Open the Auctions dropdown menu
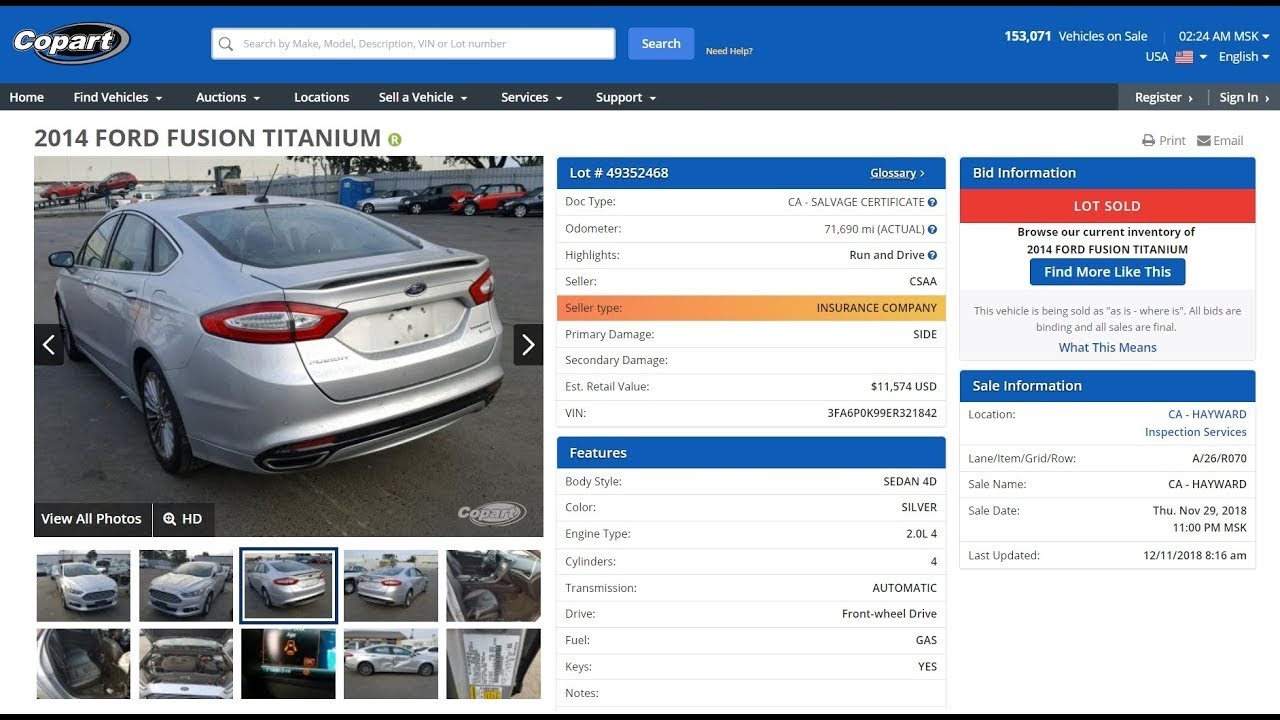 click(228, 97)
